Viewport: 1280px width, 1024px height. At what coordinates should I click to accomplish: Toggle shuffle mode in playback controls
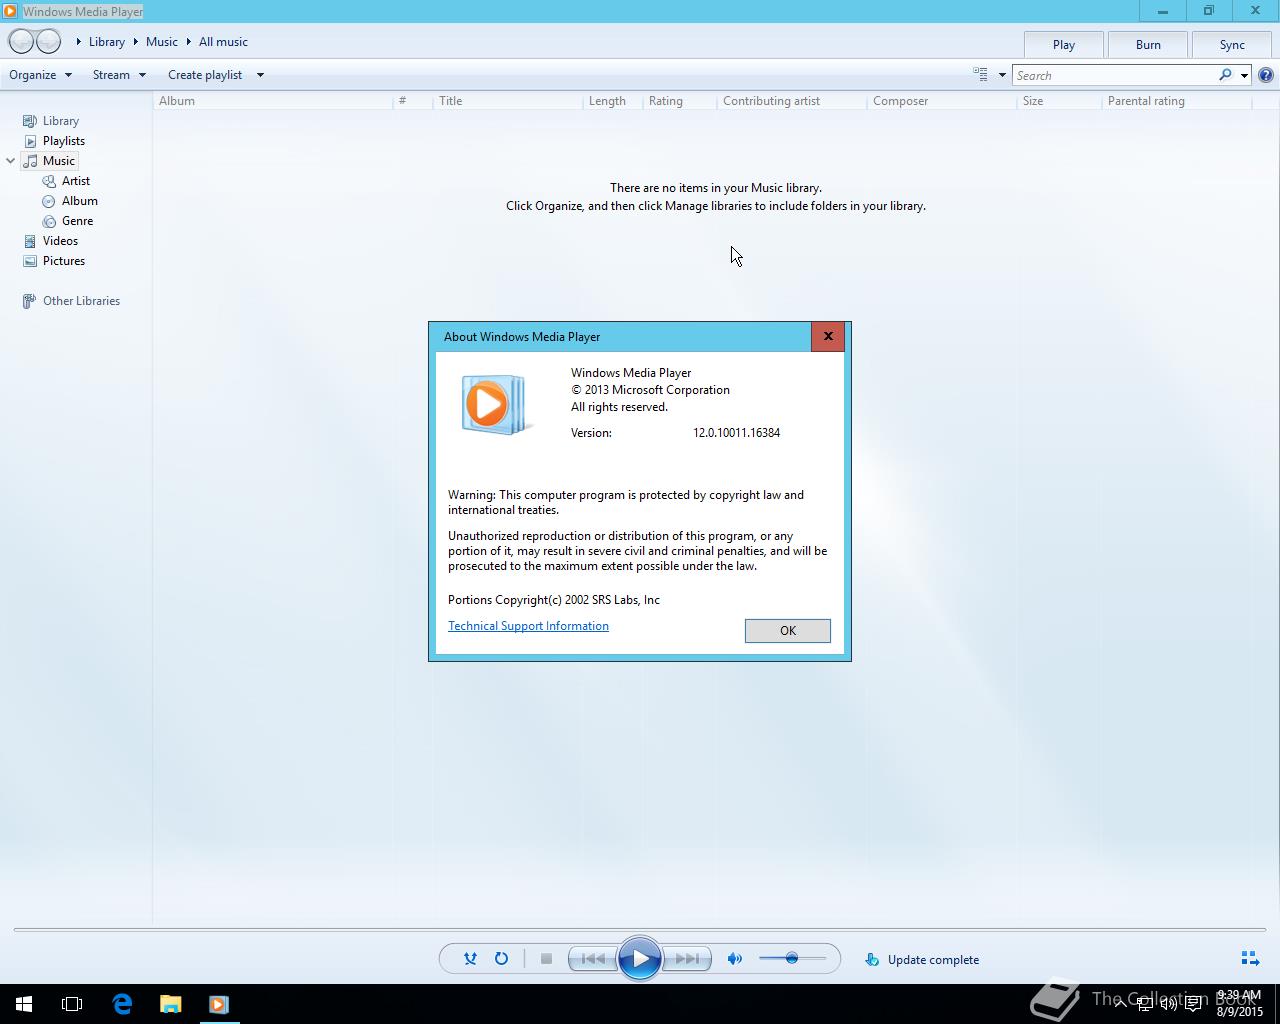470,959
